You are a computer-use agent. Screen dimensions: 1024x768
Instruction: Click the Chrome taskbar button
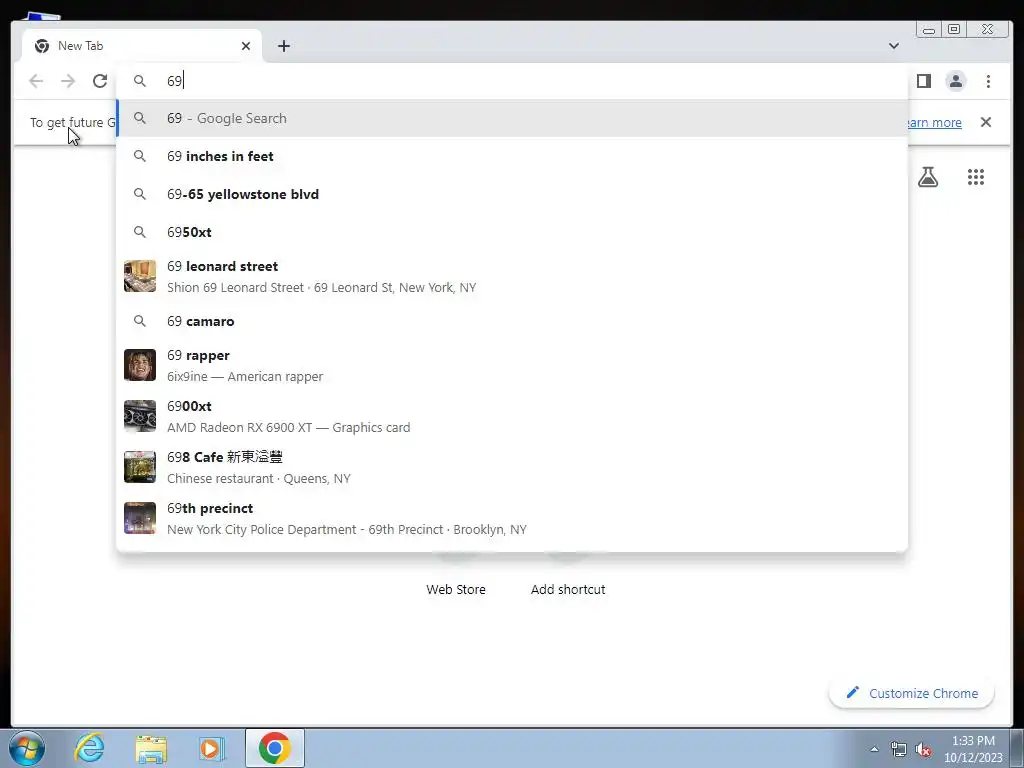275,748
